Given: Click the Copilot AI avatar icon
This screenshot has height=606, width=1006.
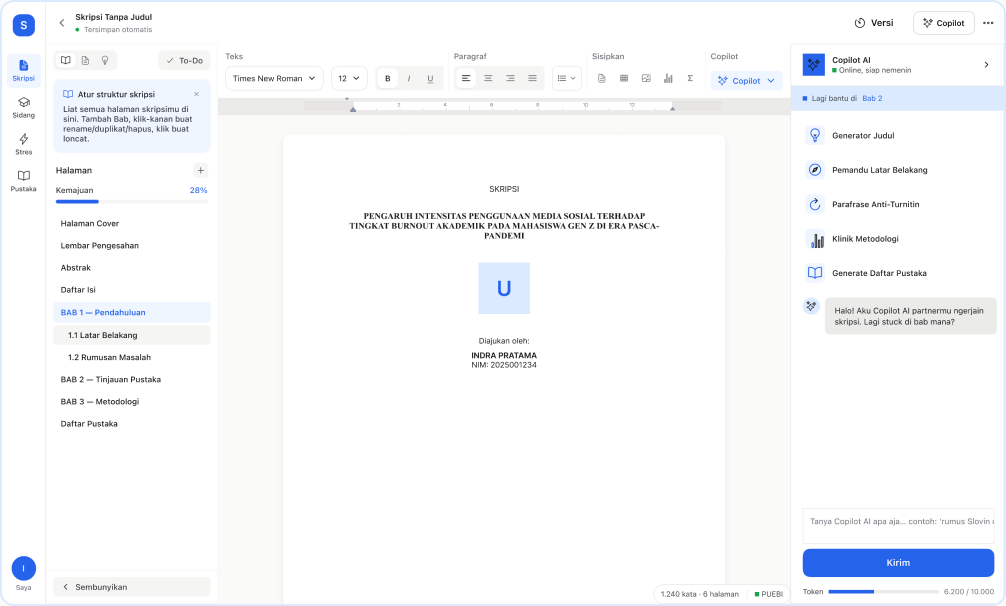Looking at the screenshot, I should [814, 65].
